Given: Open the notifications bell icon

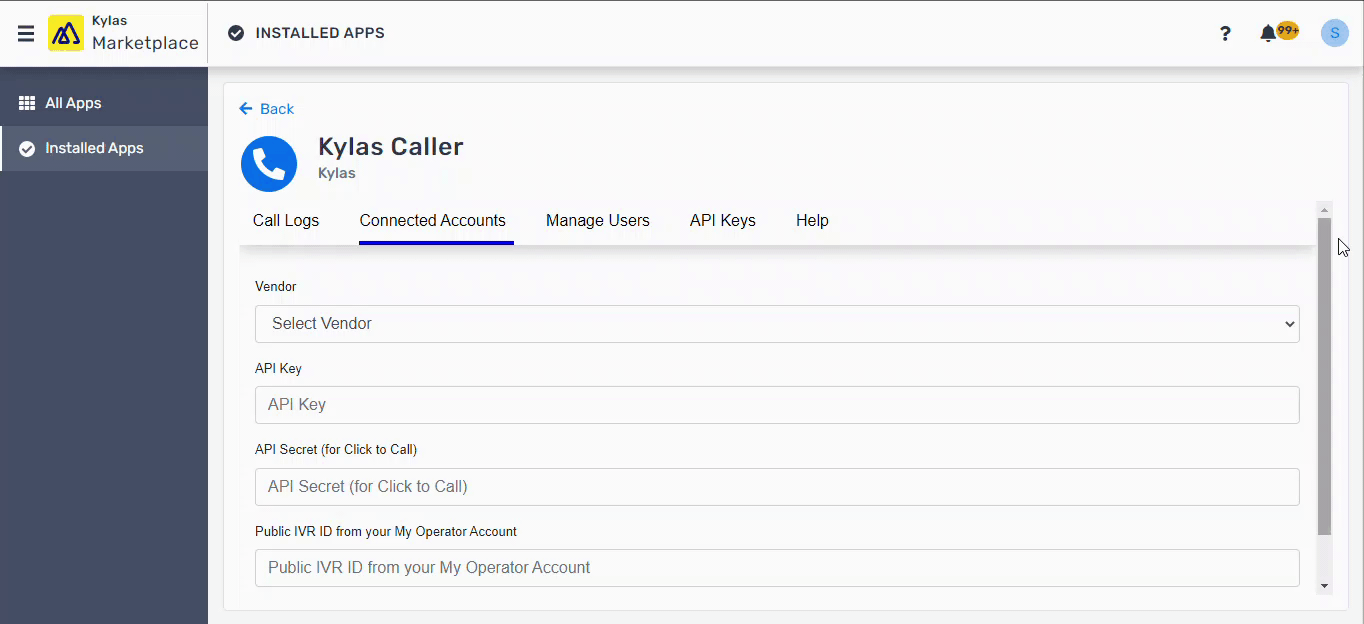Looking at the screenshot, I should coord(1268,33).
